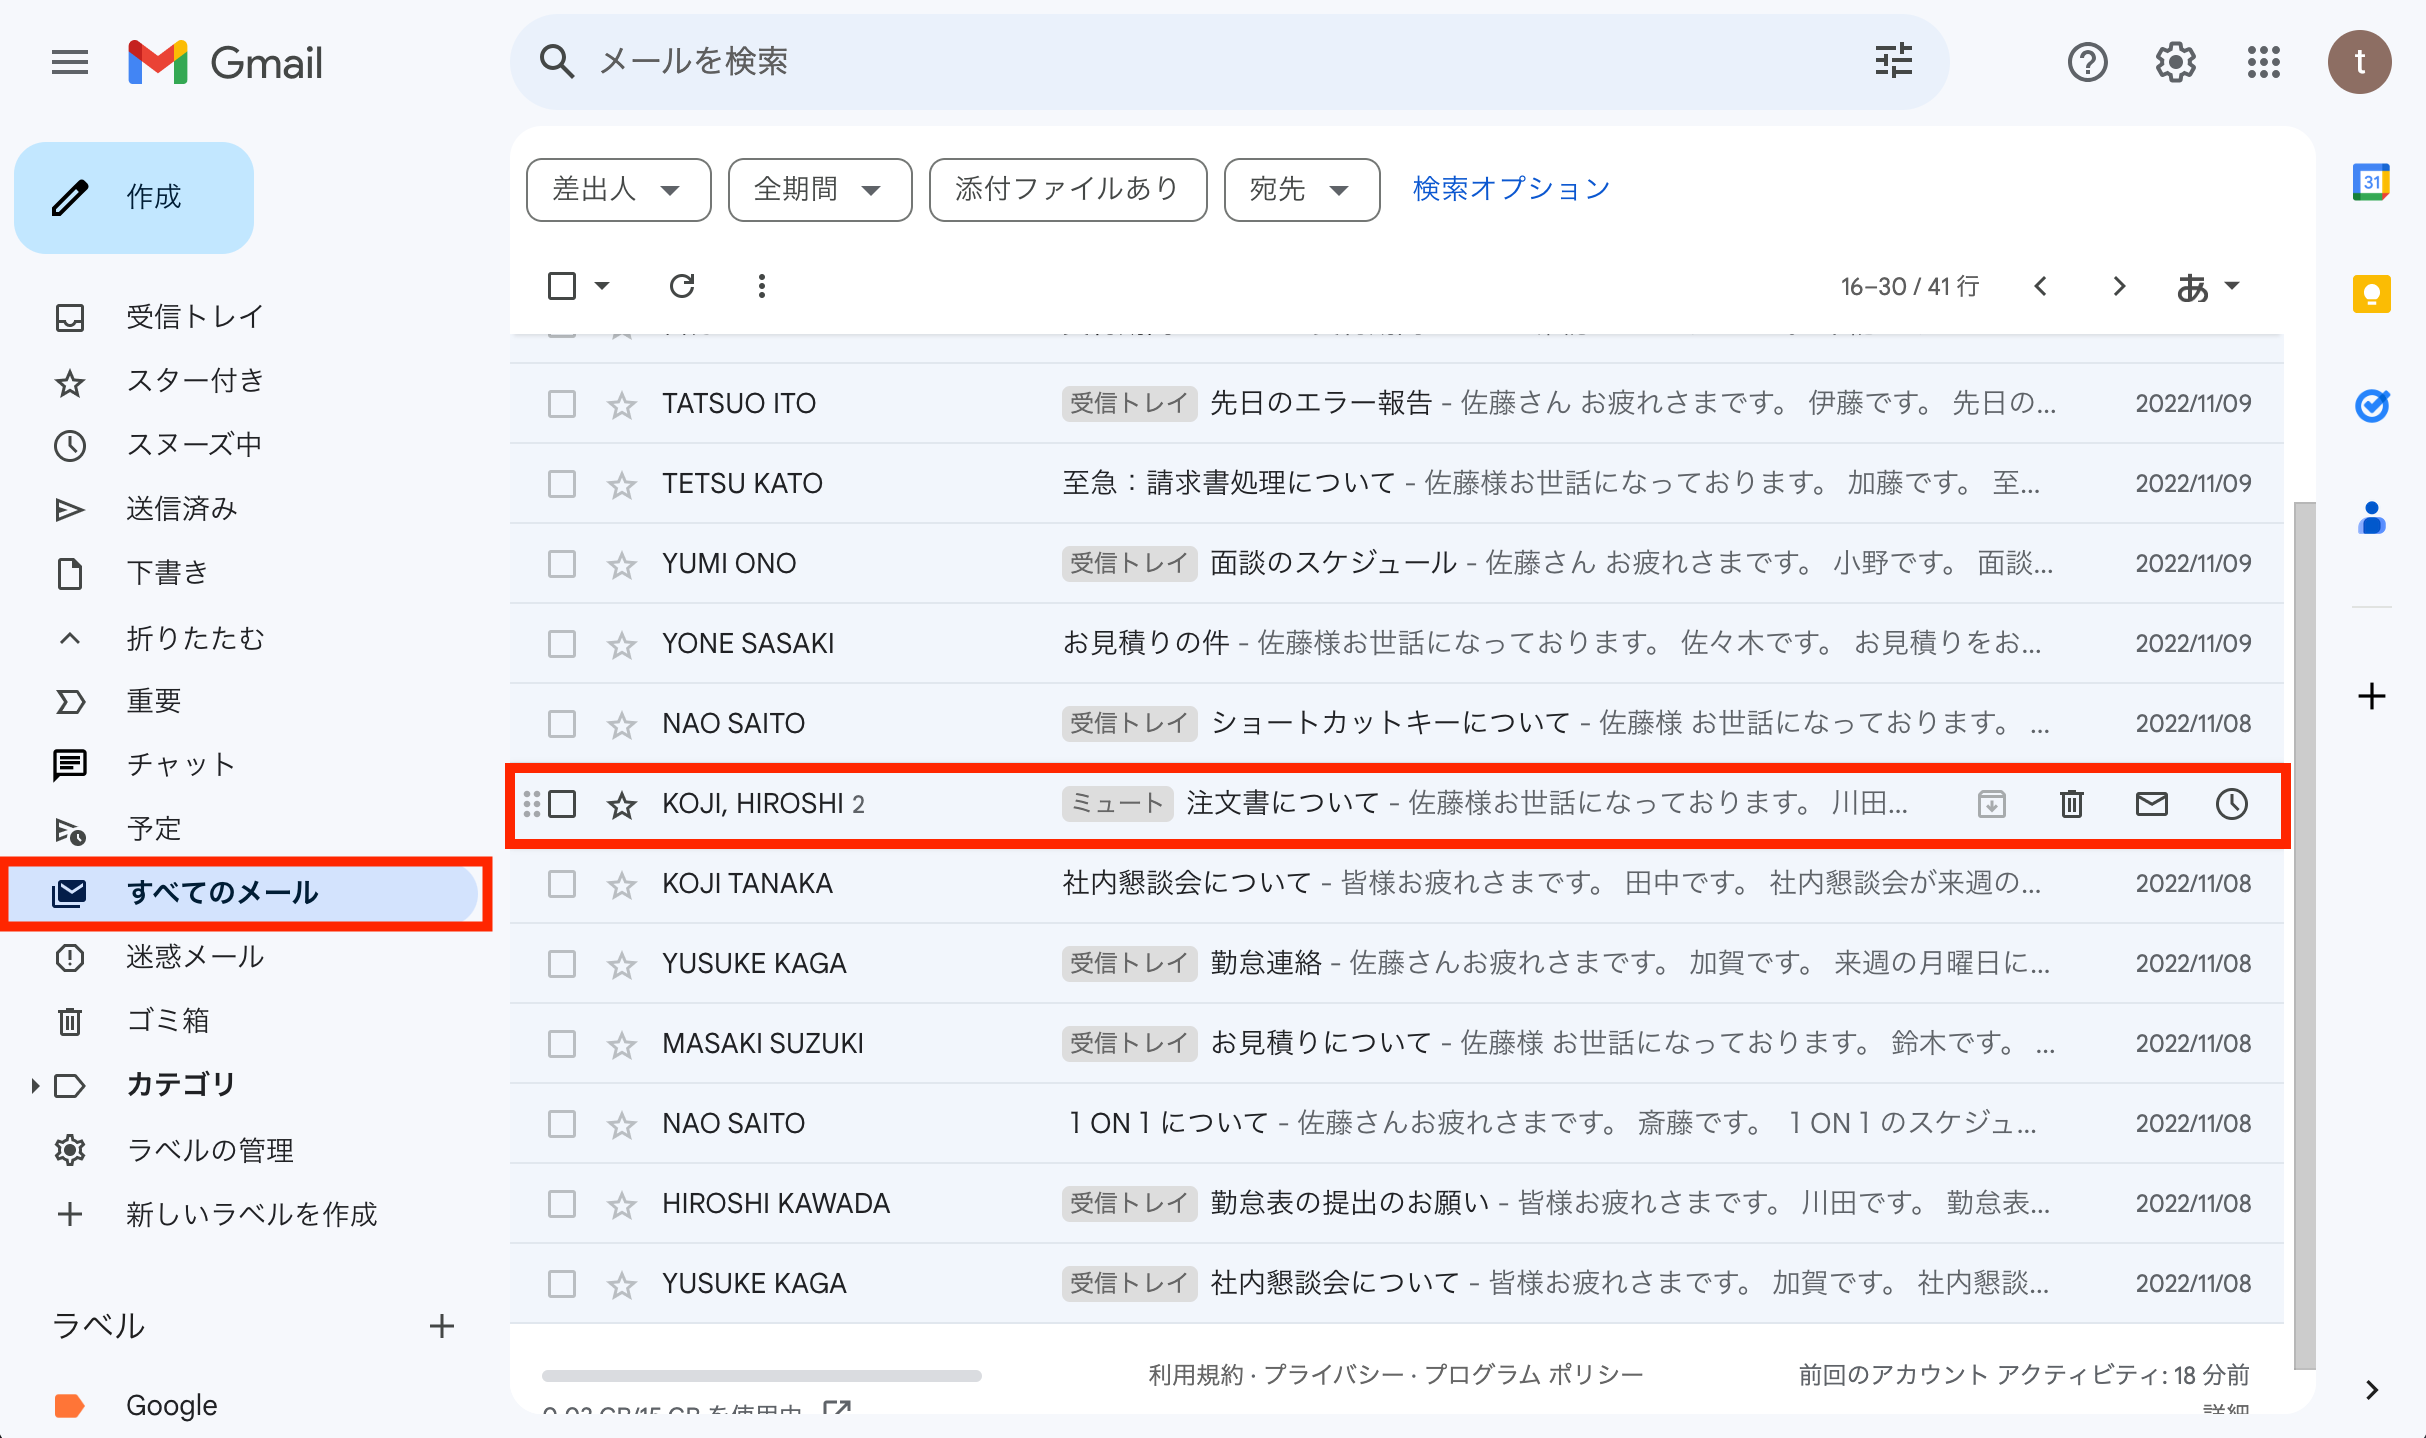Viewport: 2426px width, 1438px height.
Task: Mark KOJI, HIROSHI conversation as unread
Action: (2151, 804)
